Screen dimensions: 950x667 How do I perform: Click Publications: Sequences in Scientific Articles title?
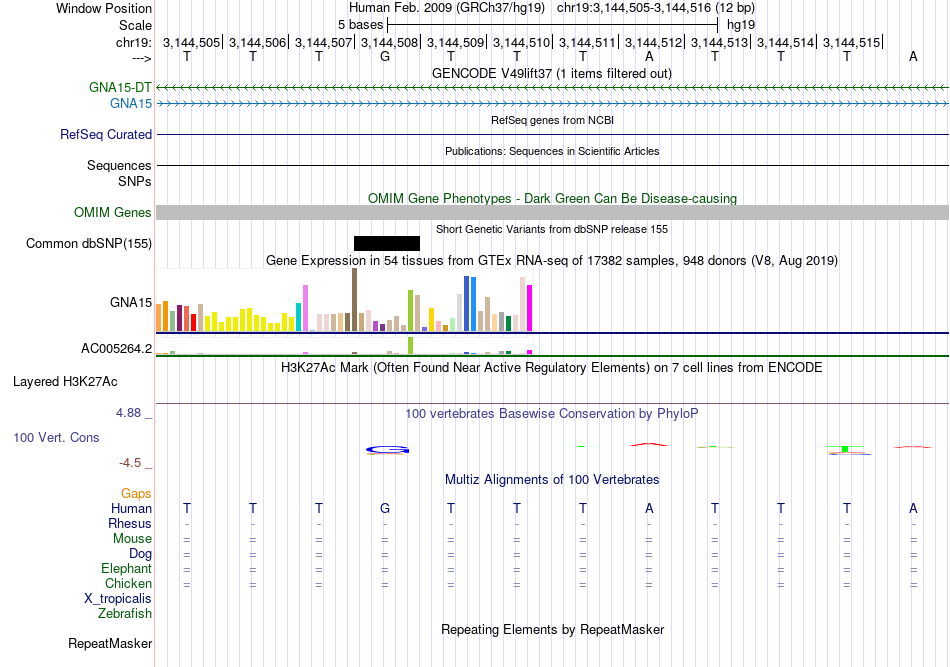[x=552, y=151]
